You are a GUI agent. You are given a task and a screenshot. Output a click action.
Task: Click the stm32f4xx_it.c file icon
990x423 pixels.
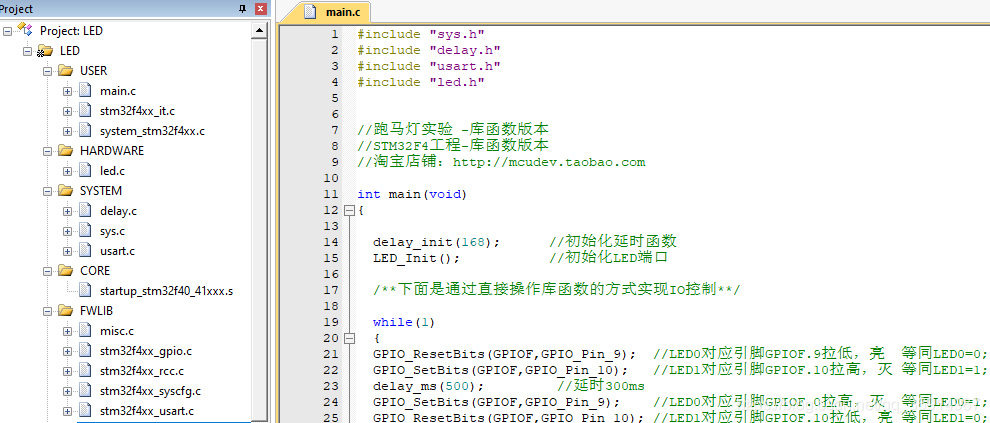pyautogui.click(x=85, y=111)
